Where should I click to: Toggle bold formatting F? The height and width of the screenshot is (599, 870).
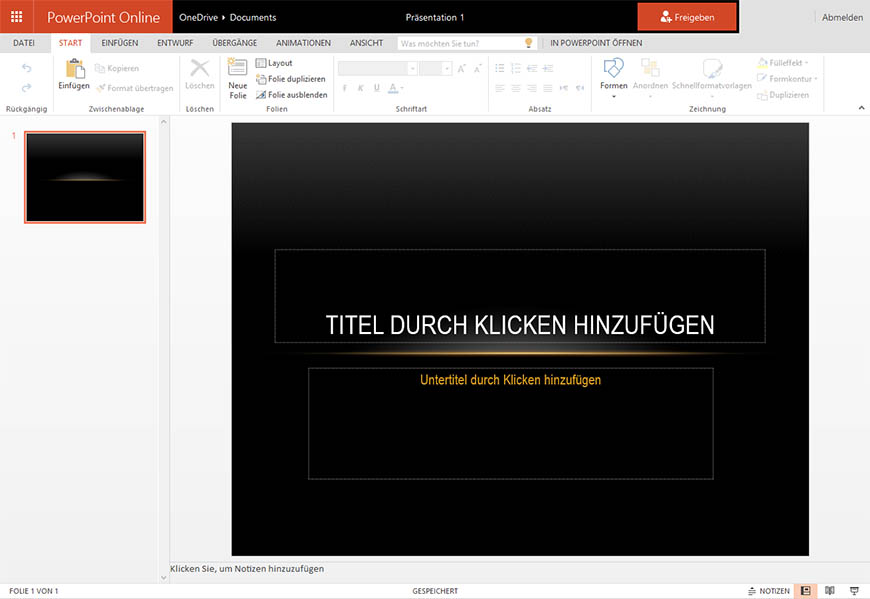tap(345, 88)
